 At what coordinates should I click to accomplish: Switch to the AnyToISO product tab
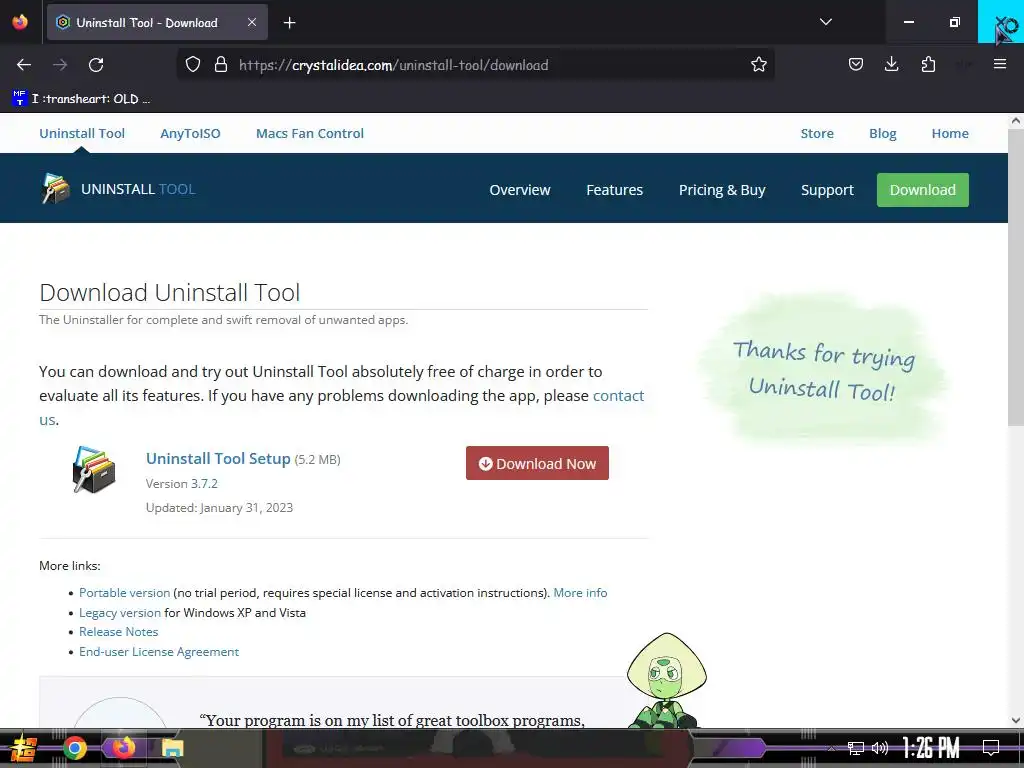point(190,133)
